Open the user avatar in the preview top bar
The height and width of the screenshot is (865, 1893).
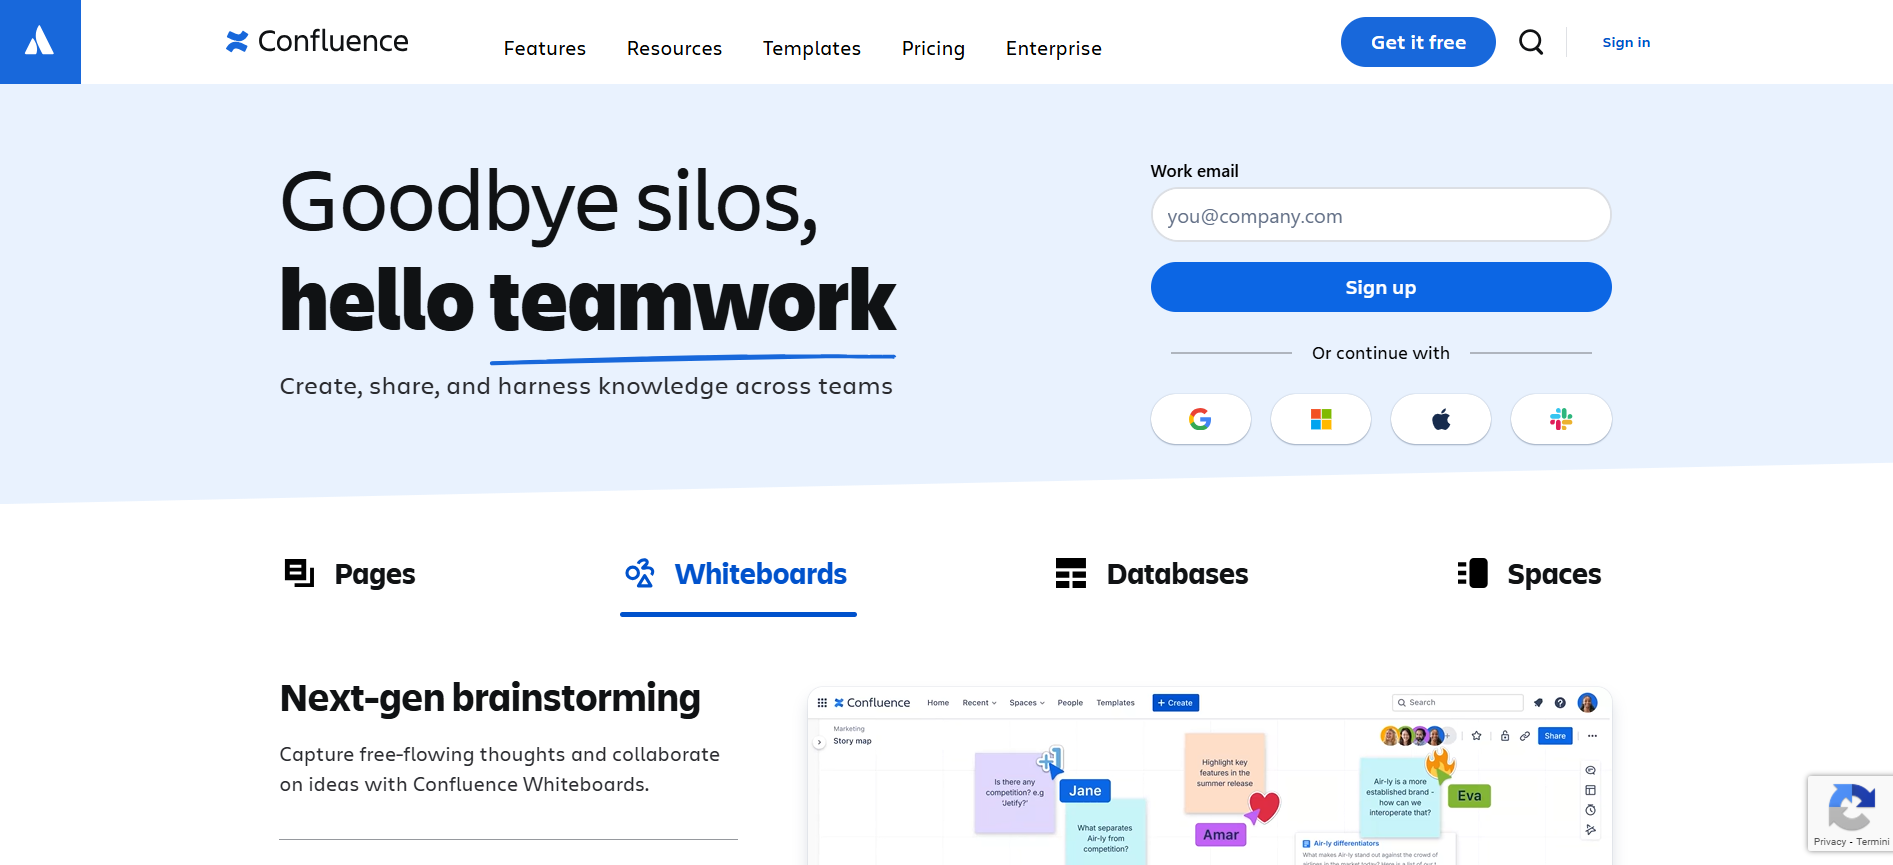pos(1587,703)
